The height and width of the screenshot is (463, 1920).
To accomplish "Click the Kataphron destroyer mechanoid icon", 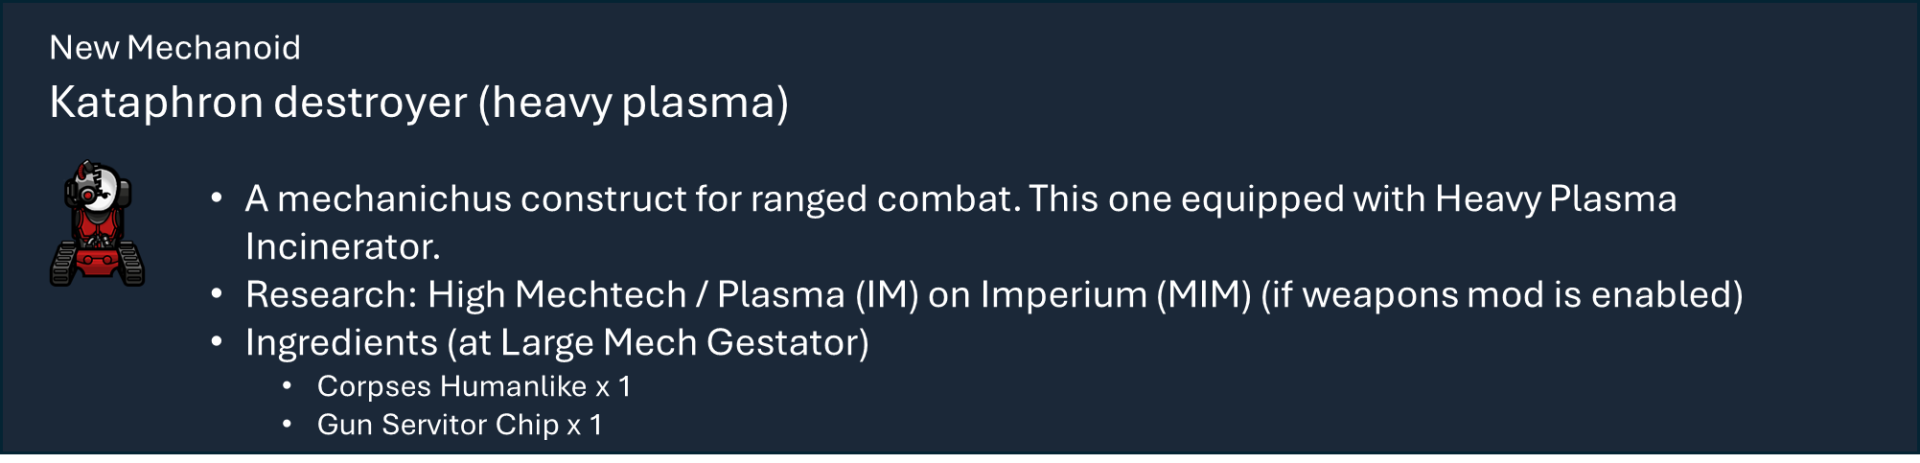I will pyautogui.click(x=97, y=224).
